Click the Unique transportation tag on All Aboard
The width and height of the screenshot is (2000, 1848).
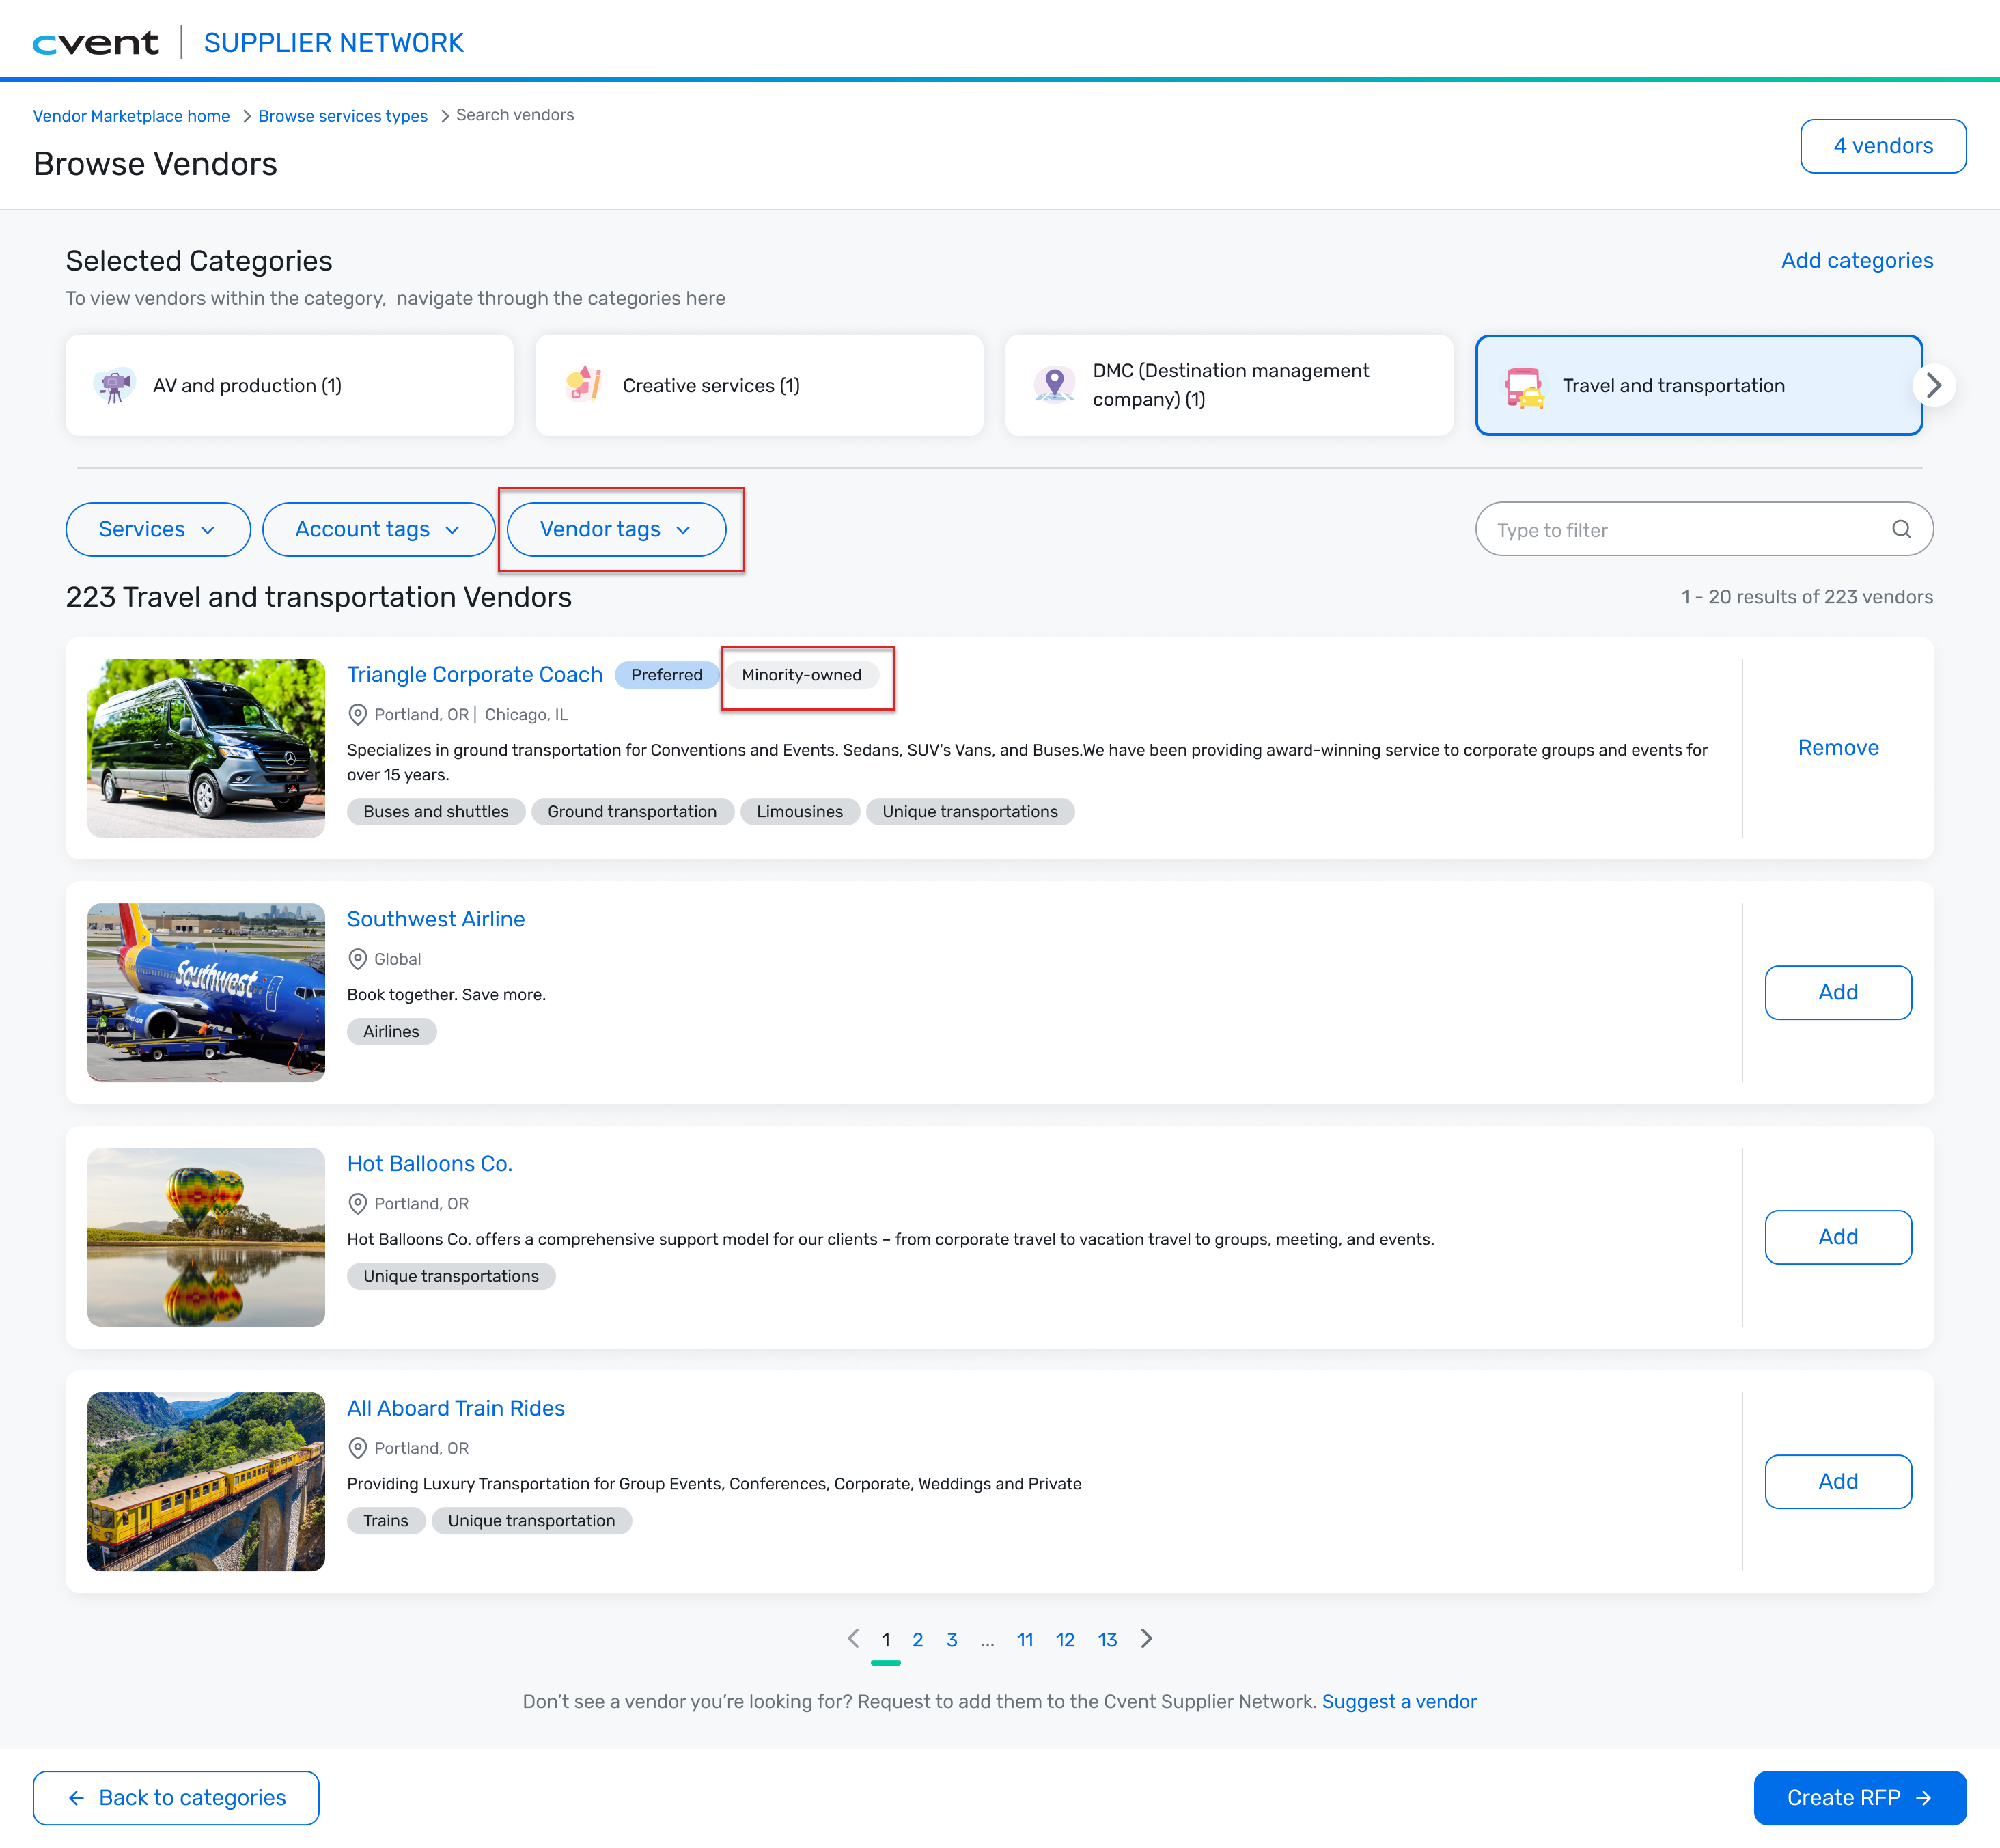click(532, 1521)
